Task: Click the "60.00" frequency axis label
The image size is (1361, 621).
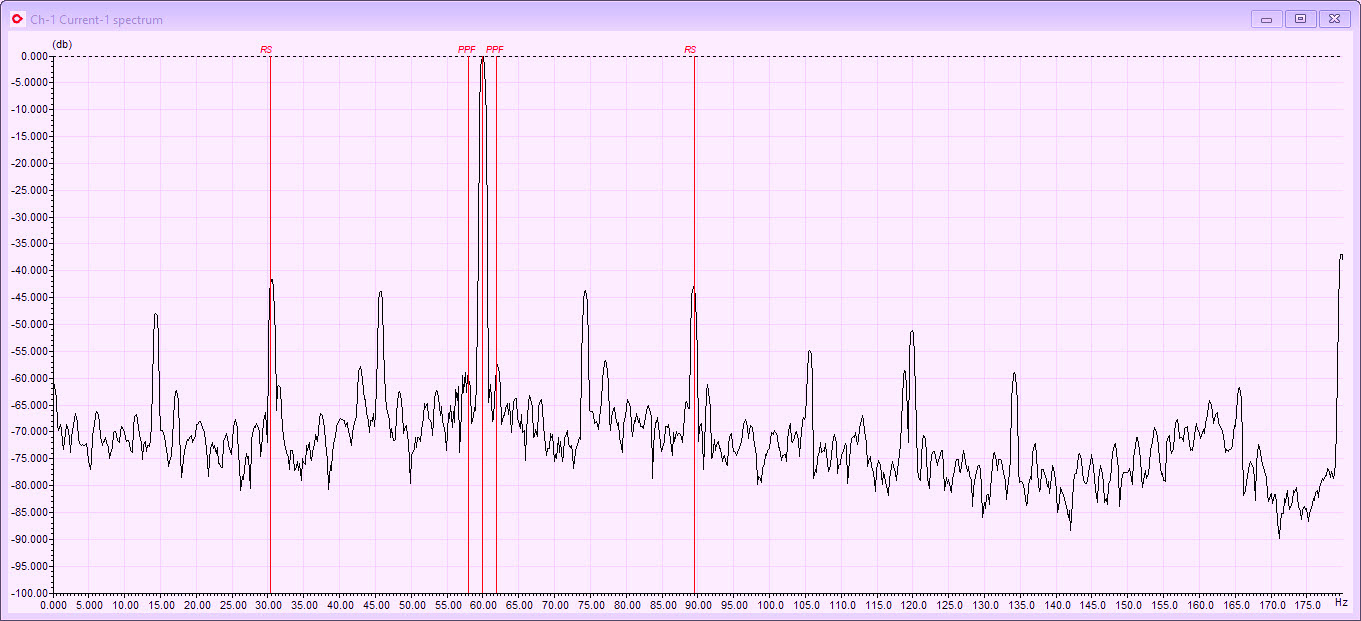Action: (x=483, y=605)
